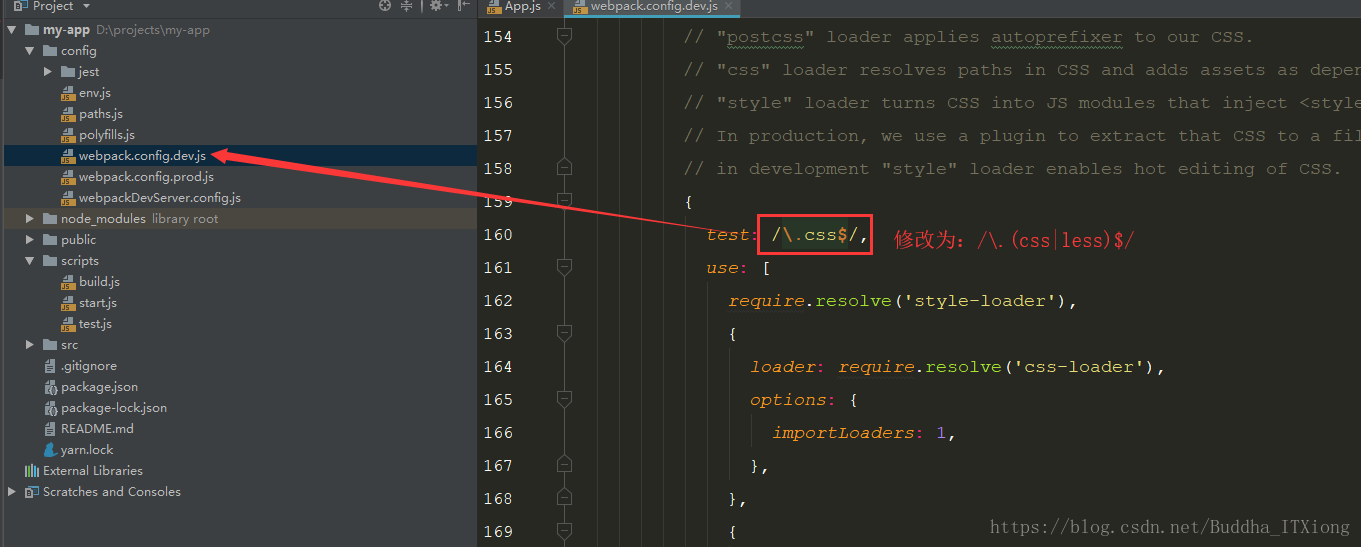Image resolution: width=1361 pixels, height=547 pixels.
Task: Click the use key on line 161
Action: tap(722, 268)
